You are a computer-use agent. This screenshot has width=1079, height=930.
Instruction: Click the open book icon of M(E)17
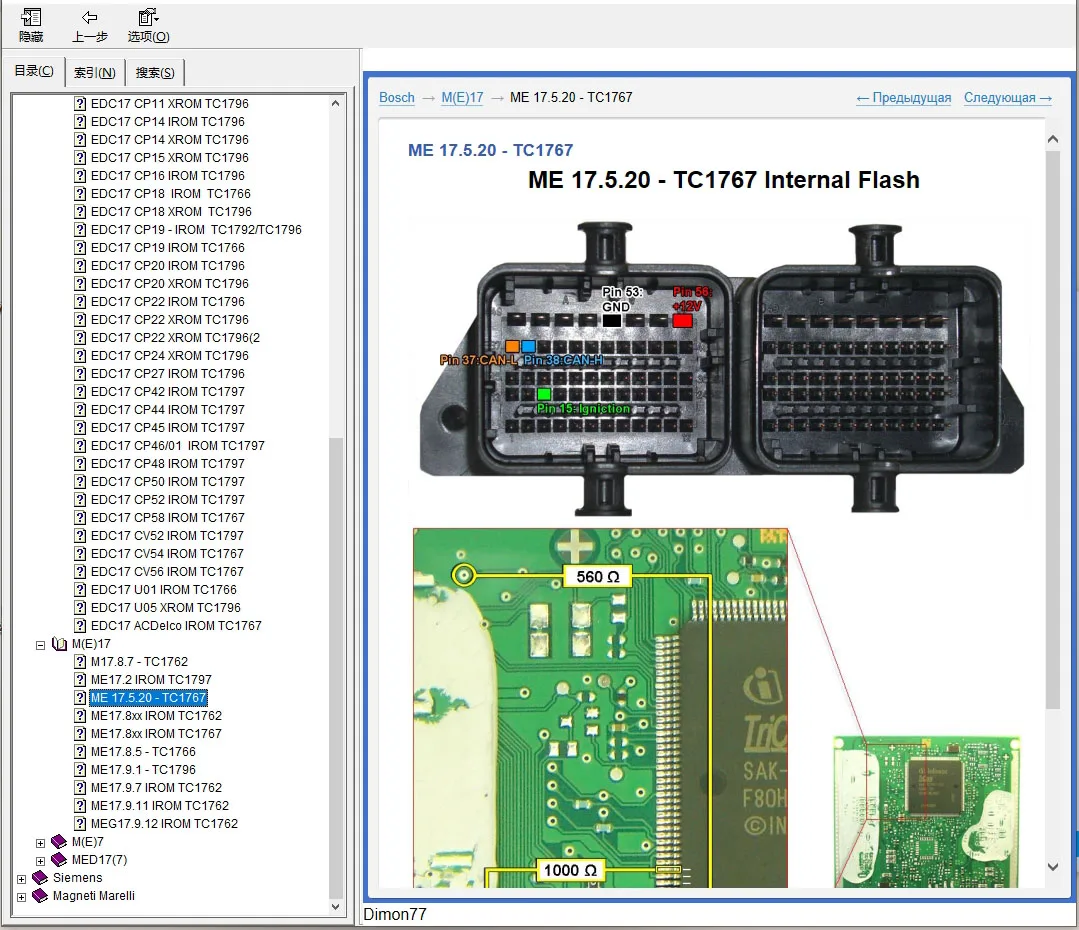(59, 644)
